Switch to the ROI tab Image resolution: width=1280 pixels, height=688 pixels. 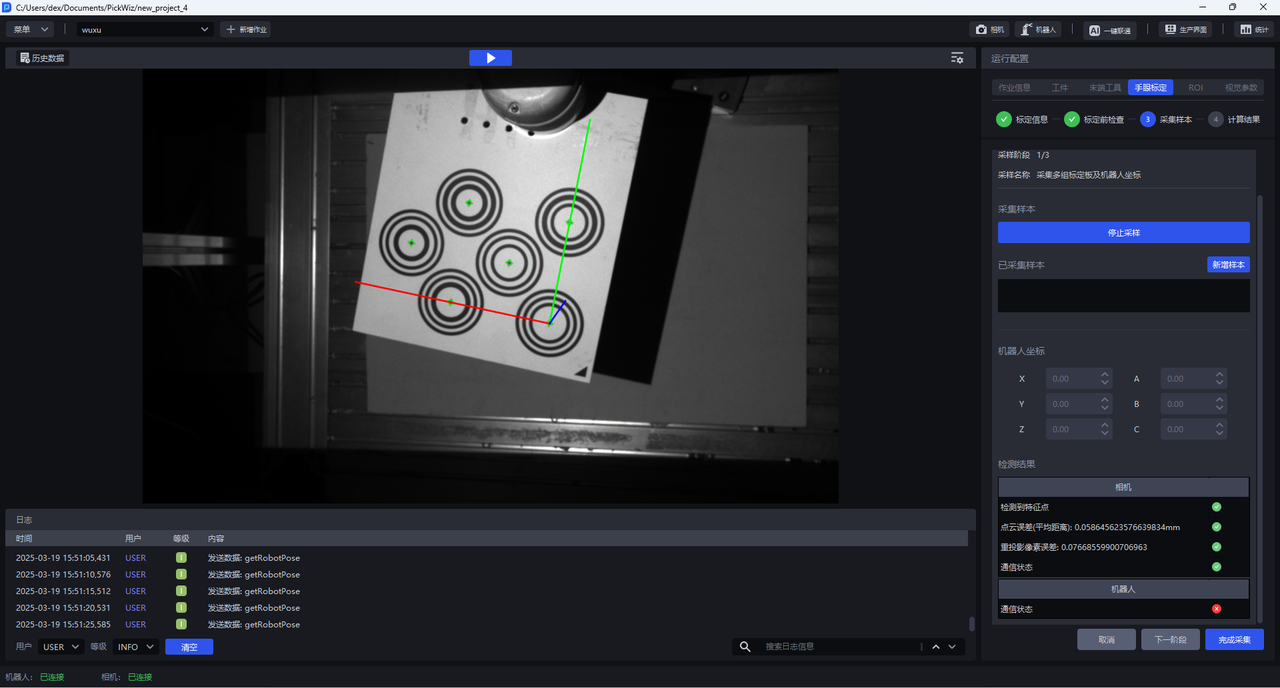(1195, 88)
